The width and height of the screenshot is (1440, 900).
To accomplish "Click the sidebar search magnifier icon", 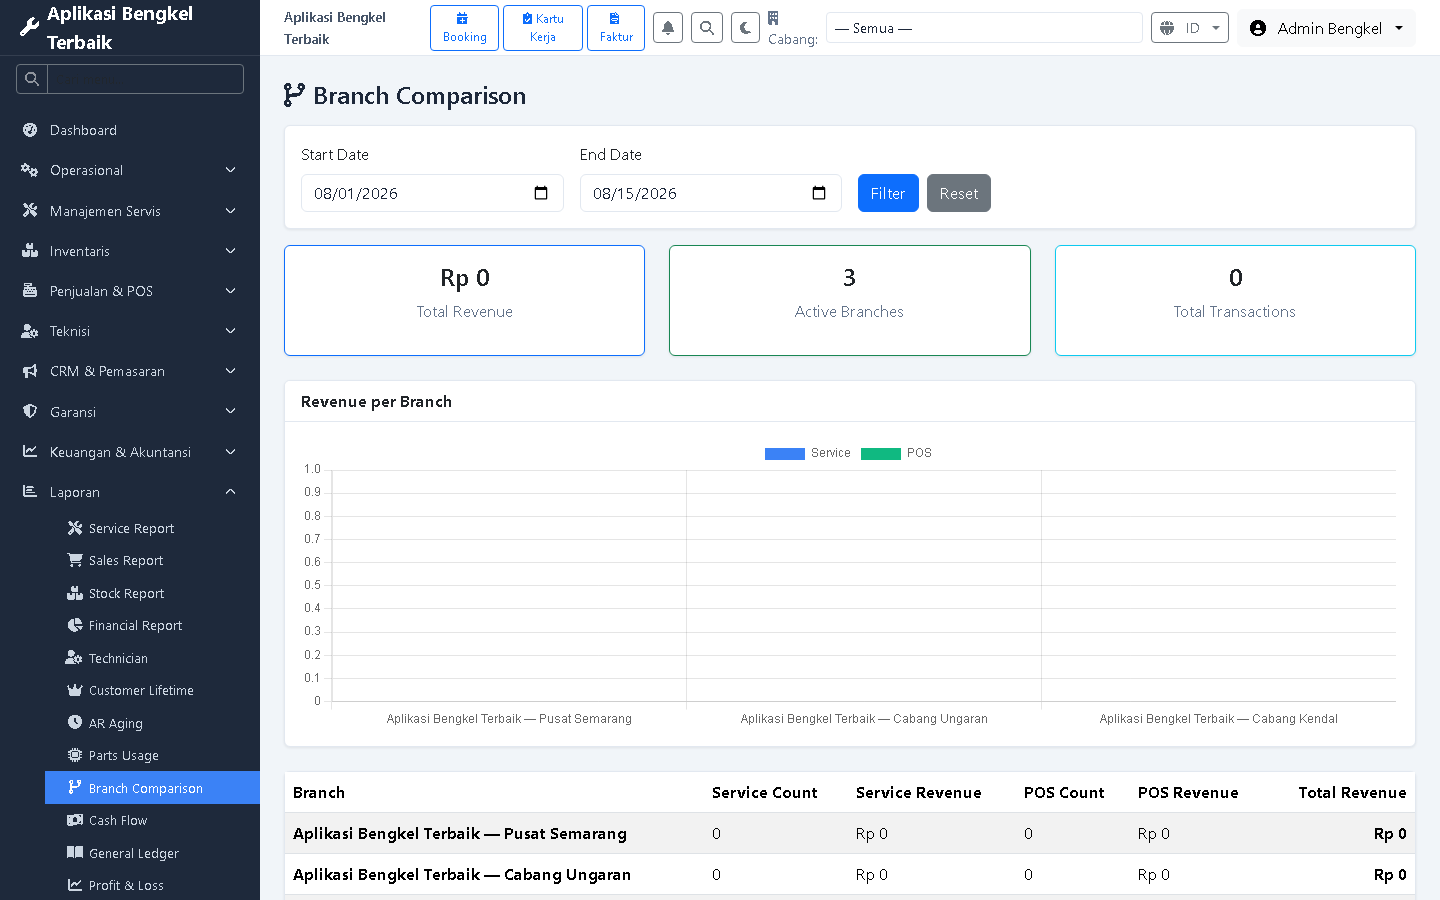I will (32, 79).
